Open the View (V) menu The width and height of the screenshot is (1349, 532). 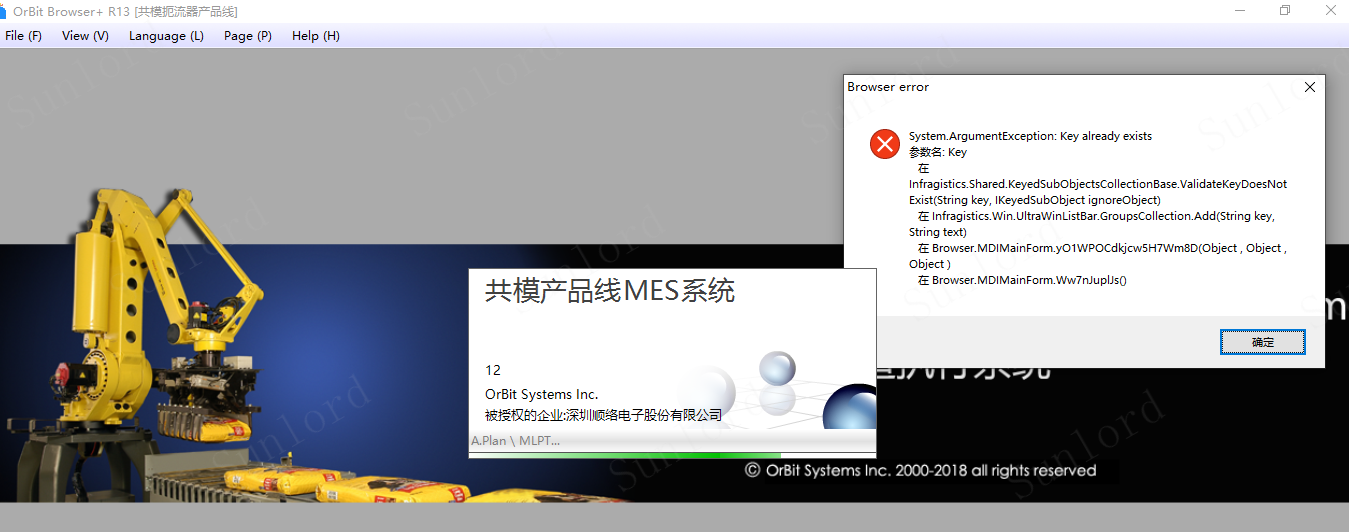(85, 36)
